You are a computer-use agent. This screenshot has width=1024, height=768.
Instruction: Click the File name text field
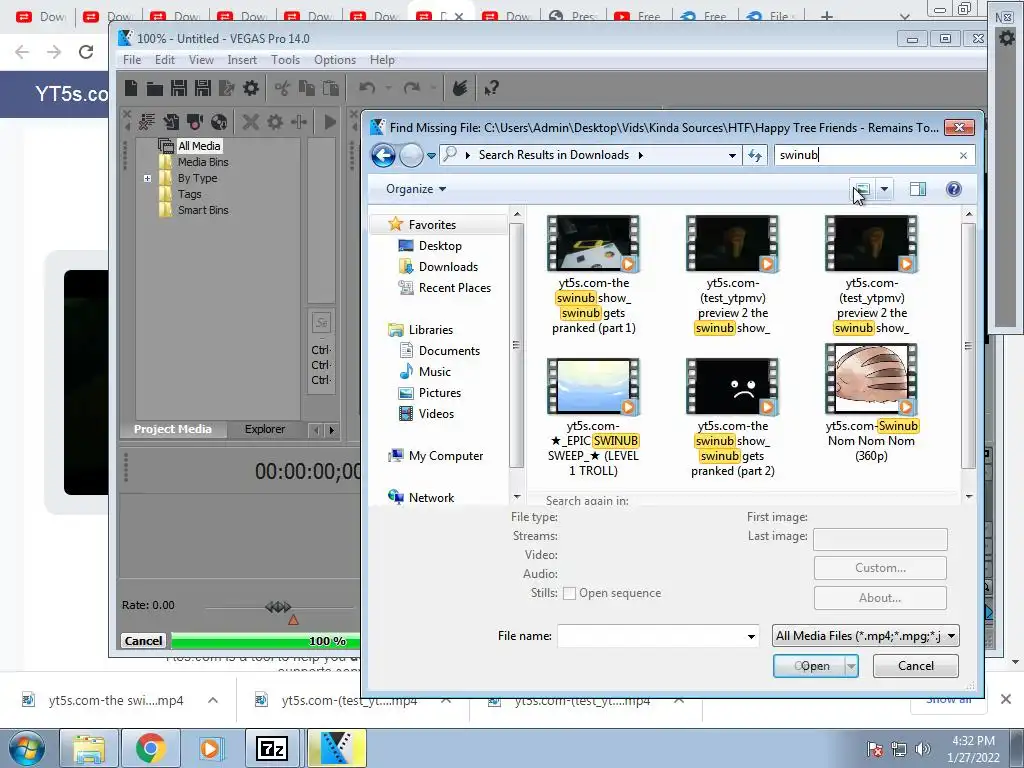[x=650, y=636]
